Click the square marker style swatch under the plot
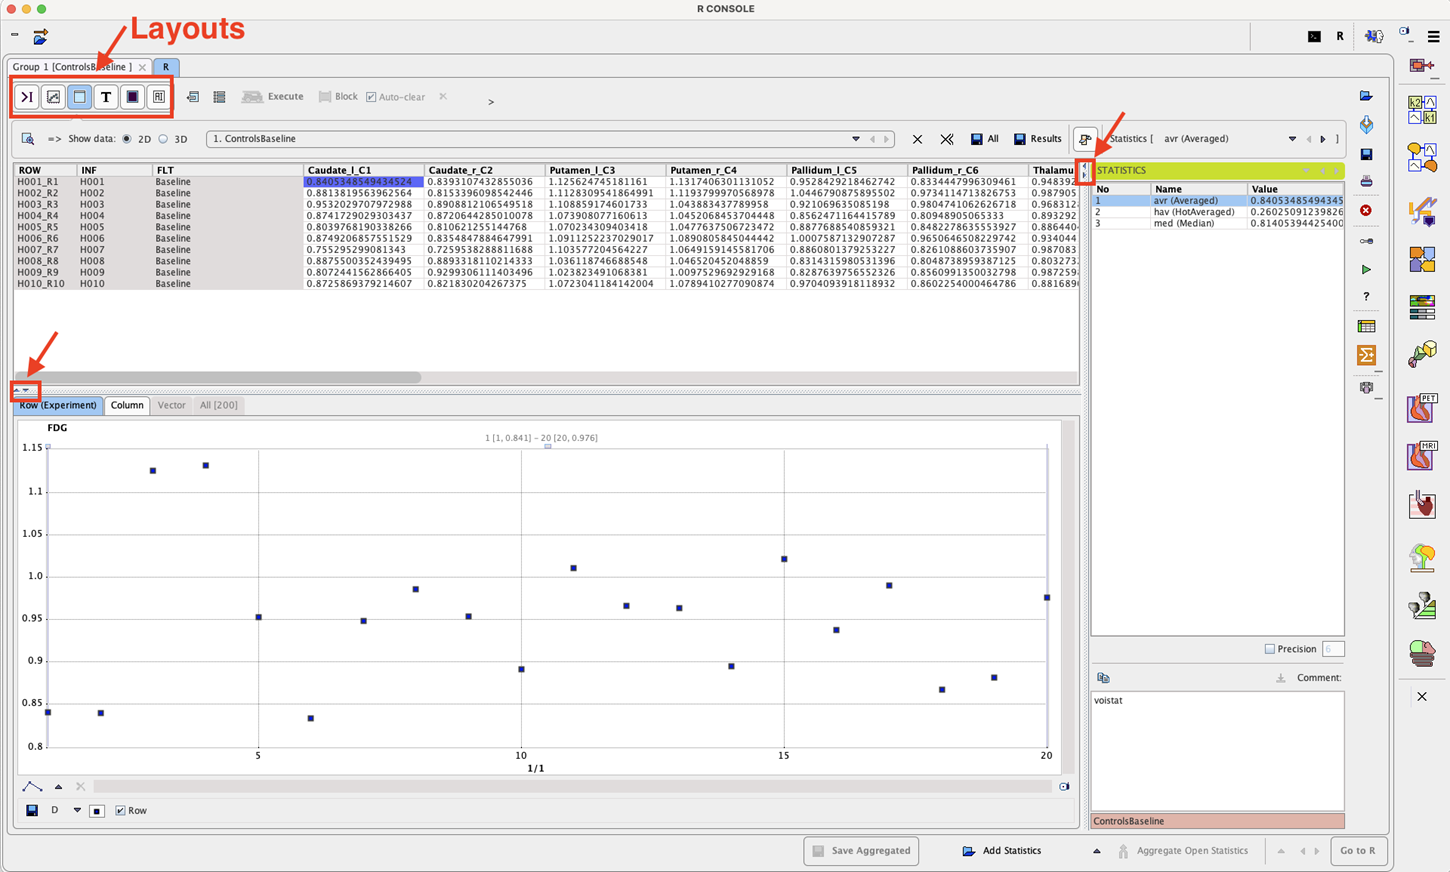The width and height of the screenshot is (1450, 872). coord(97,811)
